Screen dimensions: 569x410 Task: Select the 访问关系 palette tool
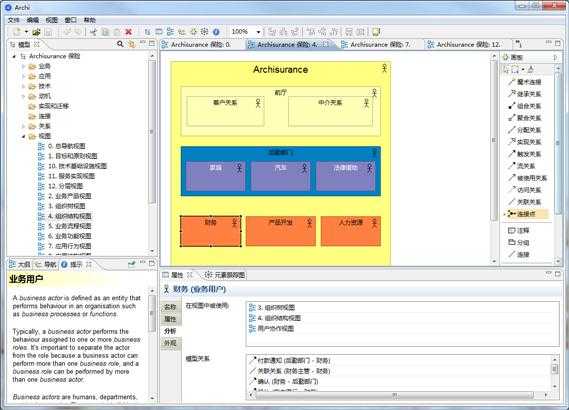point(525,190)
